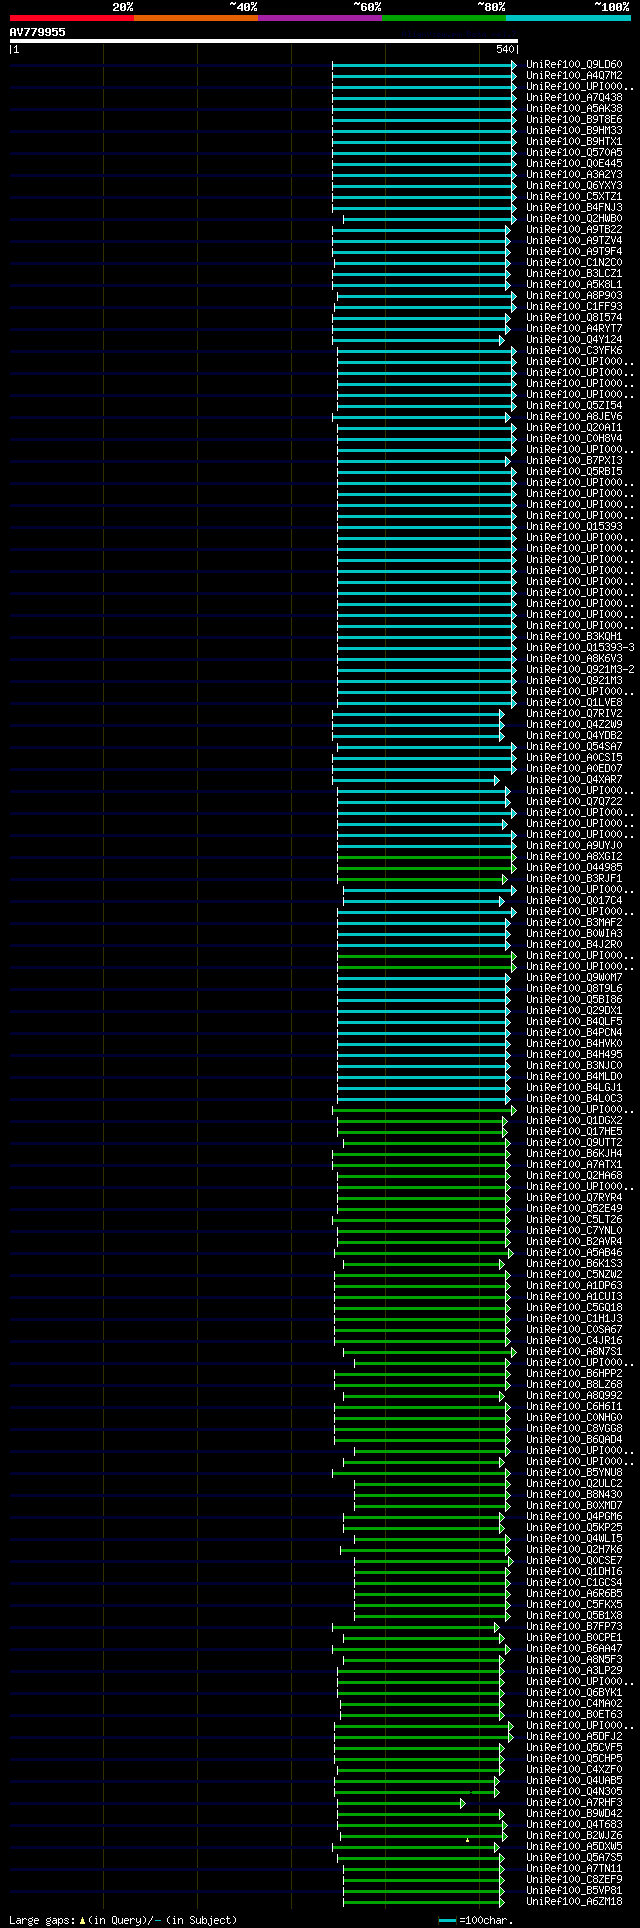Image resolution: width=640 pixels, height=1928 pixels.
Task: Click label UniRef100_C5XTZ1
Action: pyautogui.click(x=574, y=197)
